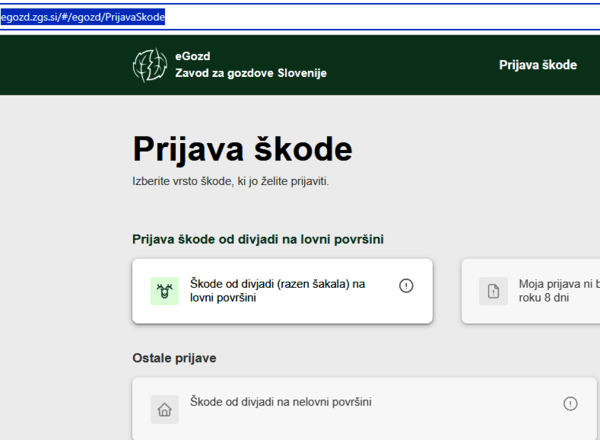Click the browser address bar URL

83,17
